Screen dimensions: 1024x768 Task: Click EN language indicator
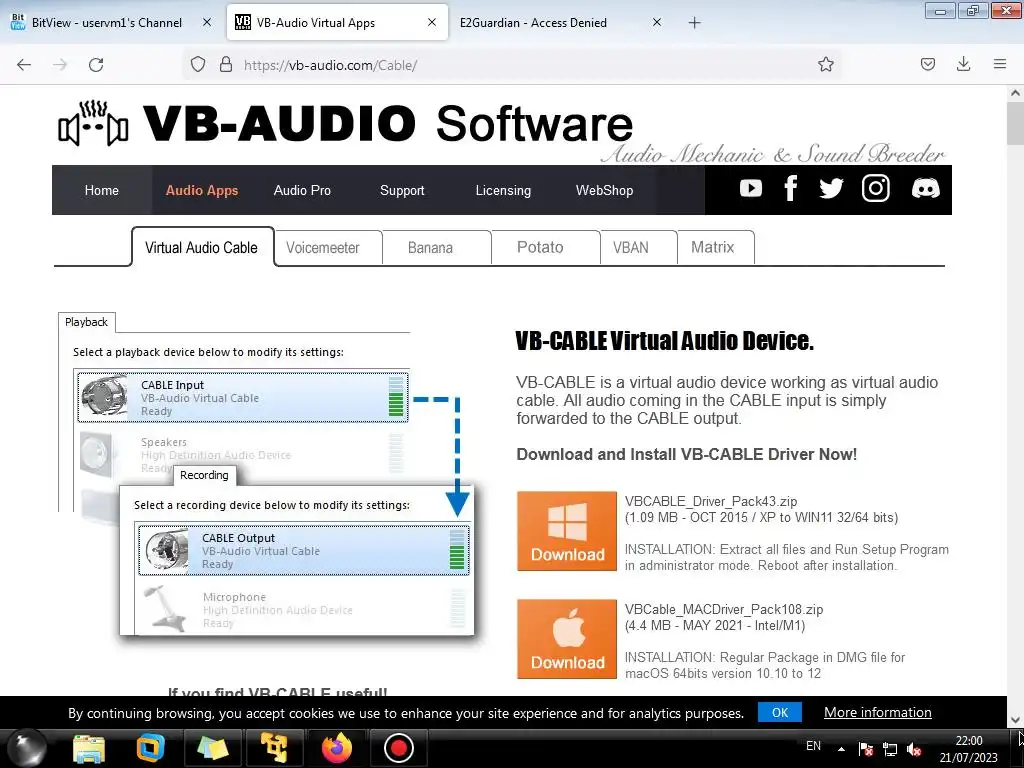tap(813, 746)
